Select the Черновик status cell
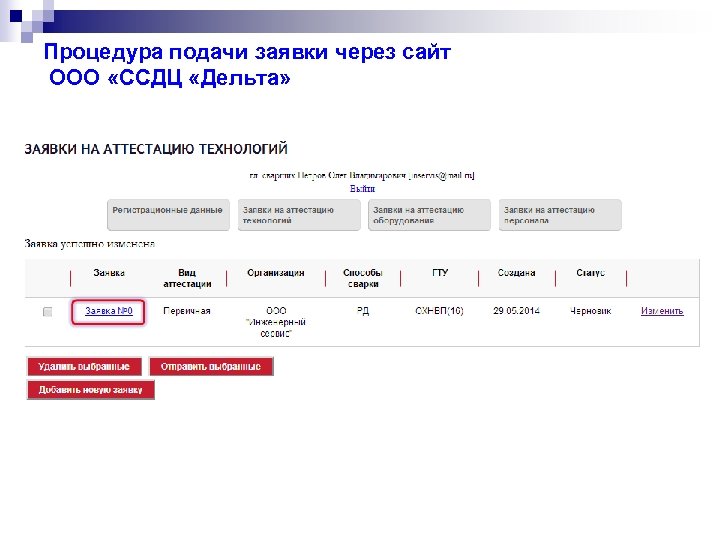Screen dimensions: 720x540 (591, 311)
